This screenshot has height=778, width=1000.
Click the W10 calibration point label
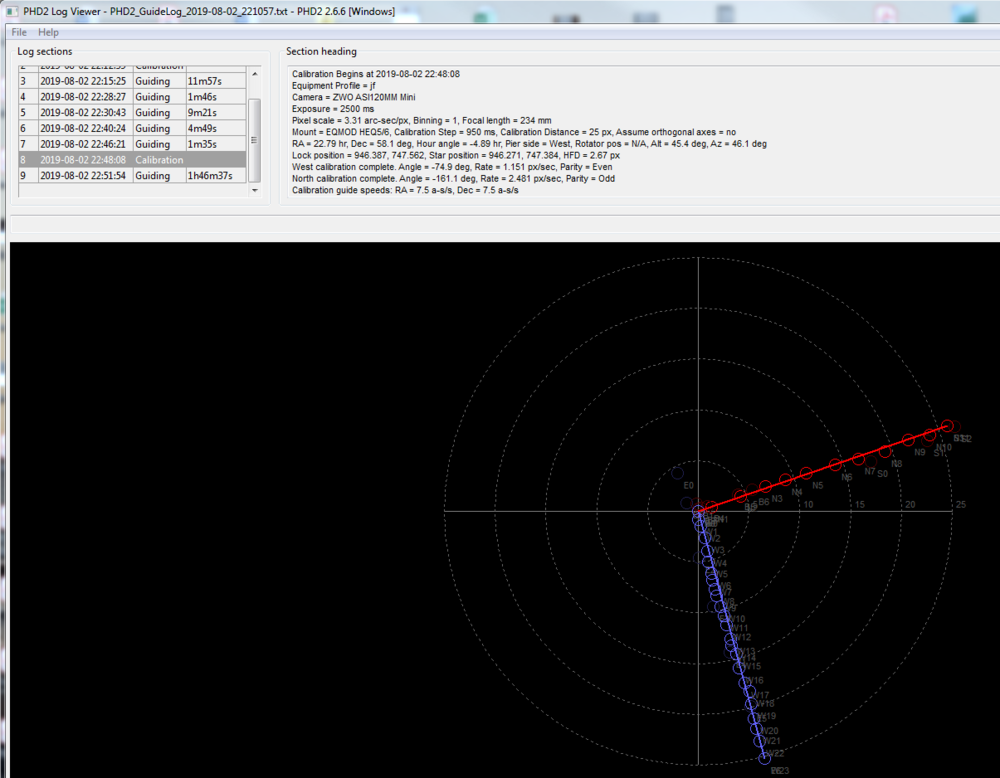click(737, 619)
